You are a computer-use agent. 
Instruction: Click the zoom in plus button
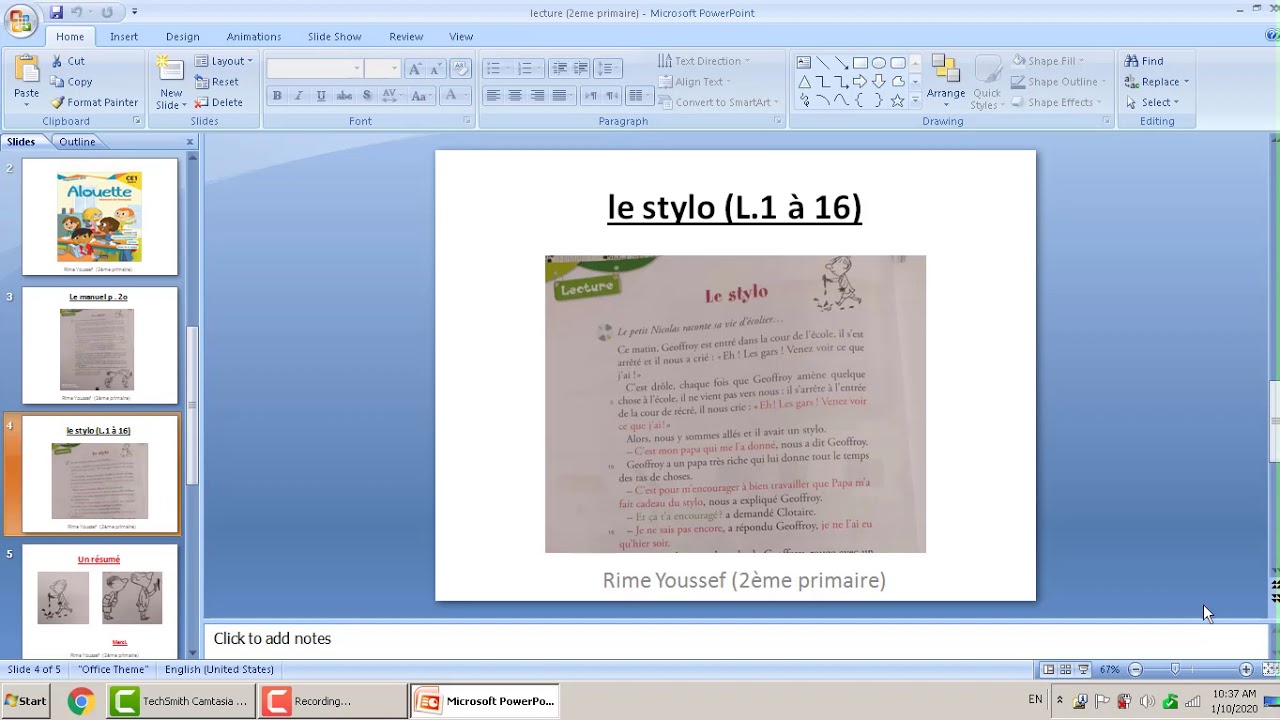[x=1246, y=669]
